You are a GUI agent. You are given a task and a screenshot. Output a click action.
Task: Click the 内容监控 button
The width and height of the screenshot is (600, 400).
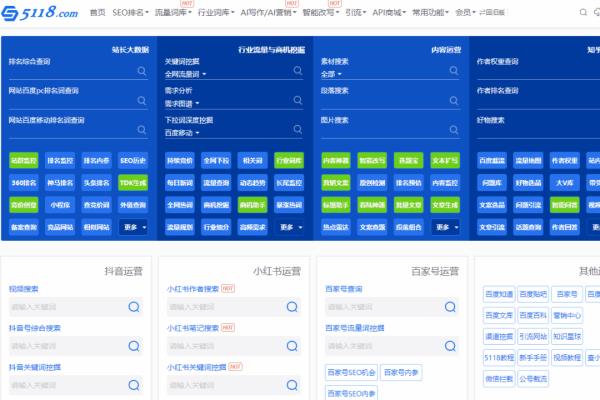coord(445,183)
